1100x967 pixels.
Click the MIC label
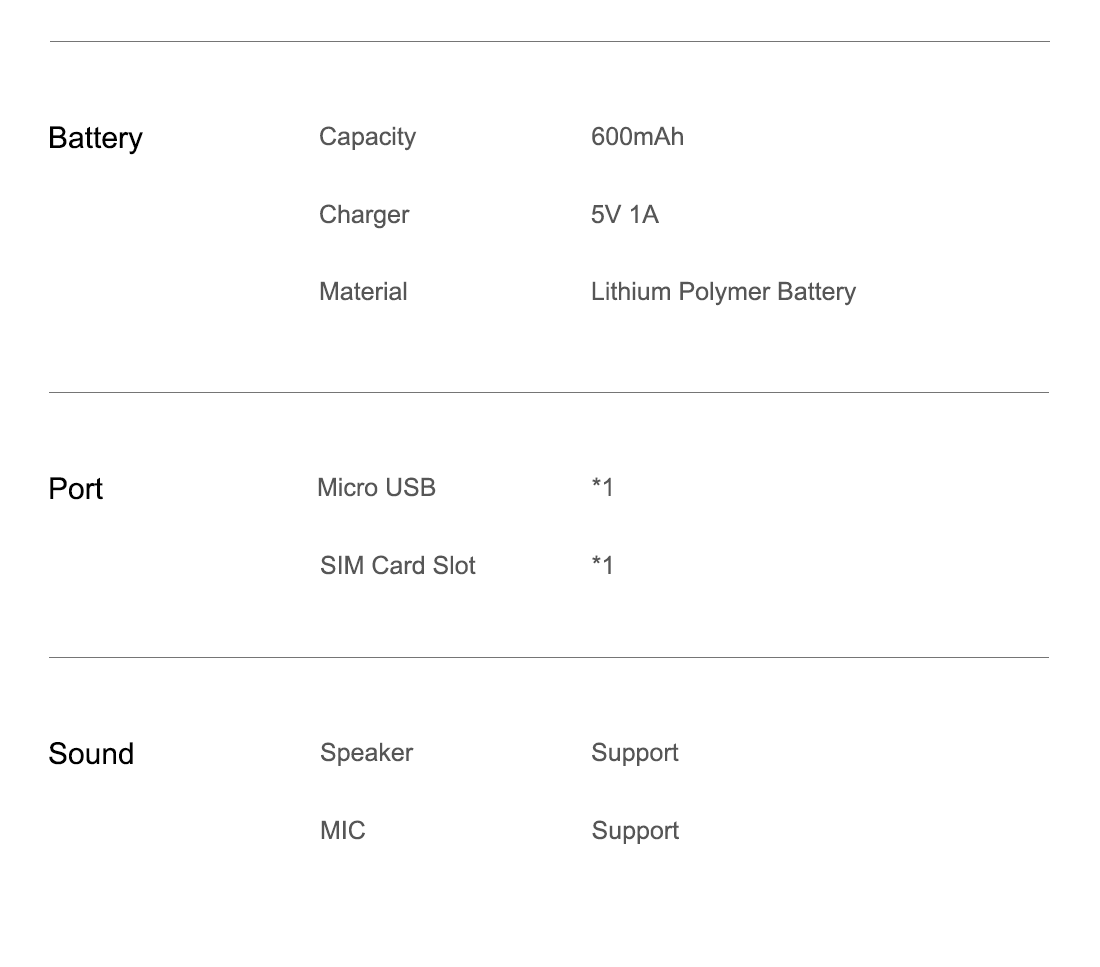tap(343, 831)
